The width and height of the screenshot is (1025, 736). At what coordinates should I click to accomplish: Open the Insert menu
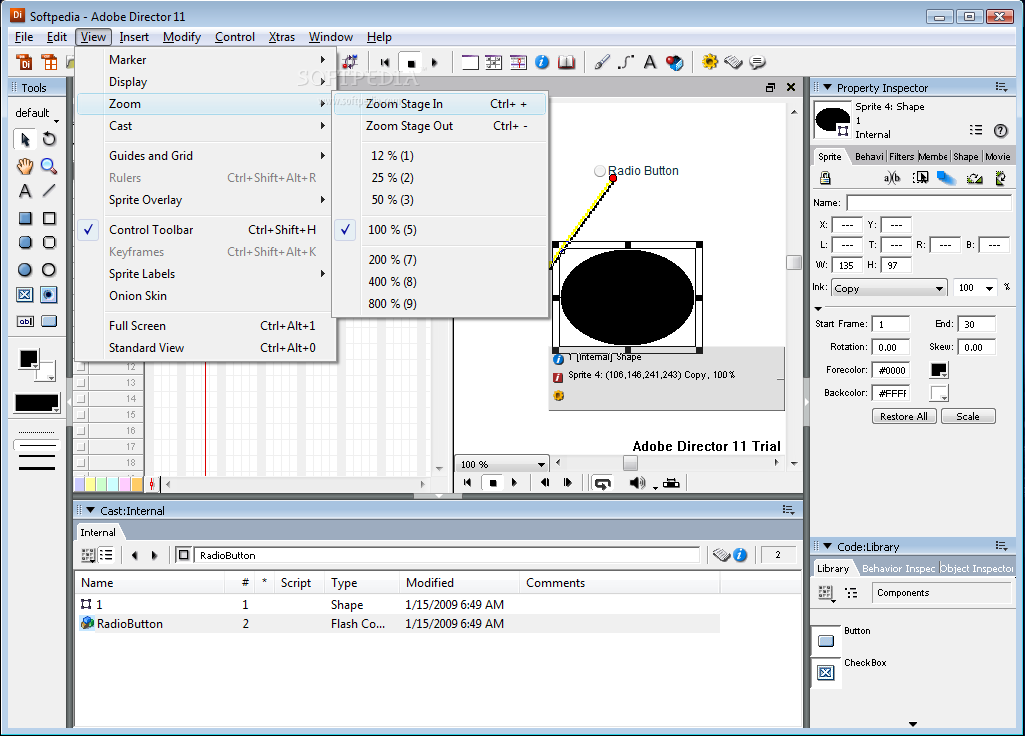pyautogui.click(x=134, y=37)
